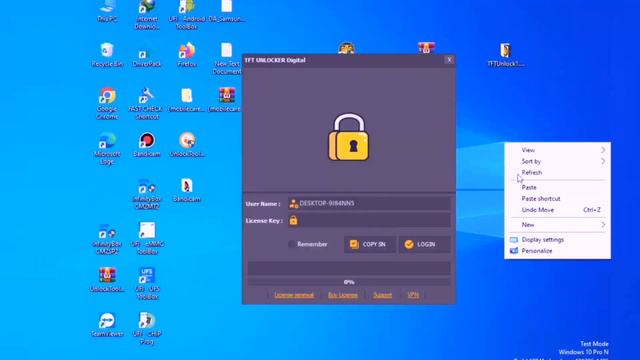Click the 0% progress bar

[349, 282]
